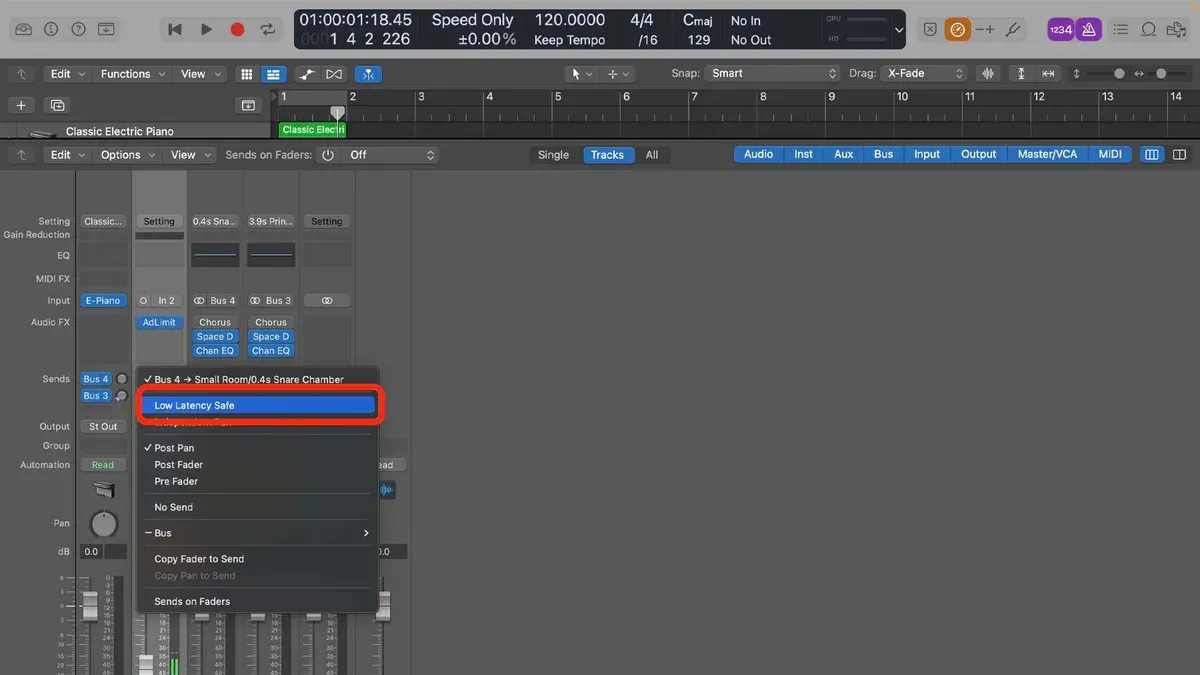Click the AdLimit audio effect slot
This screenshot has width=1200, height=675.
[x=159, y=322]
